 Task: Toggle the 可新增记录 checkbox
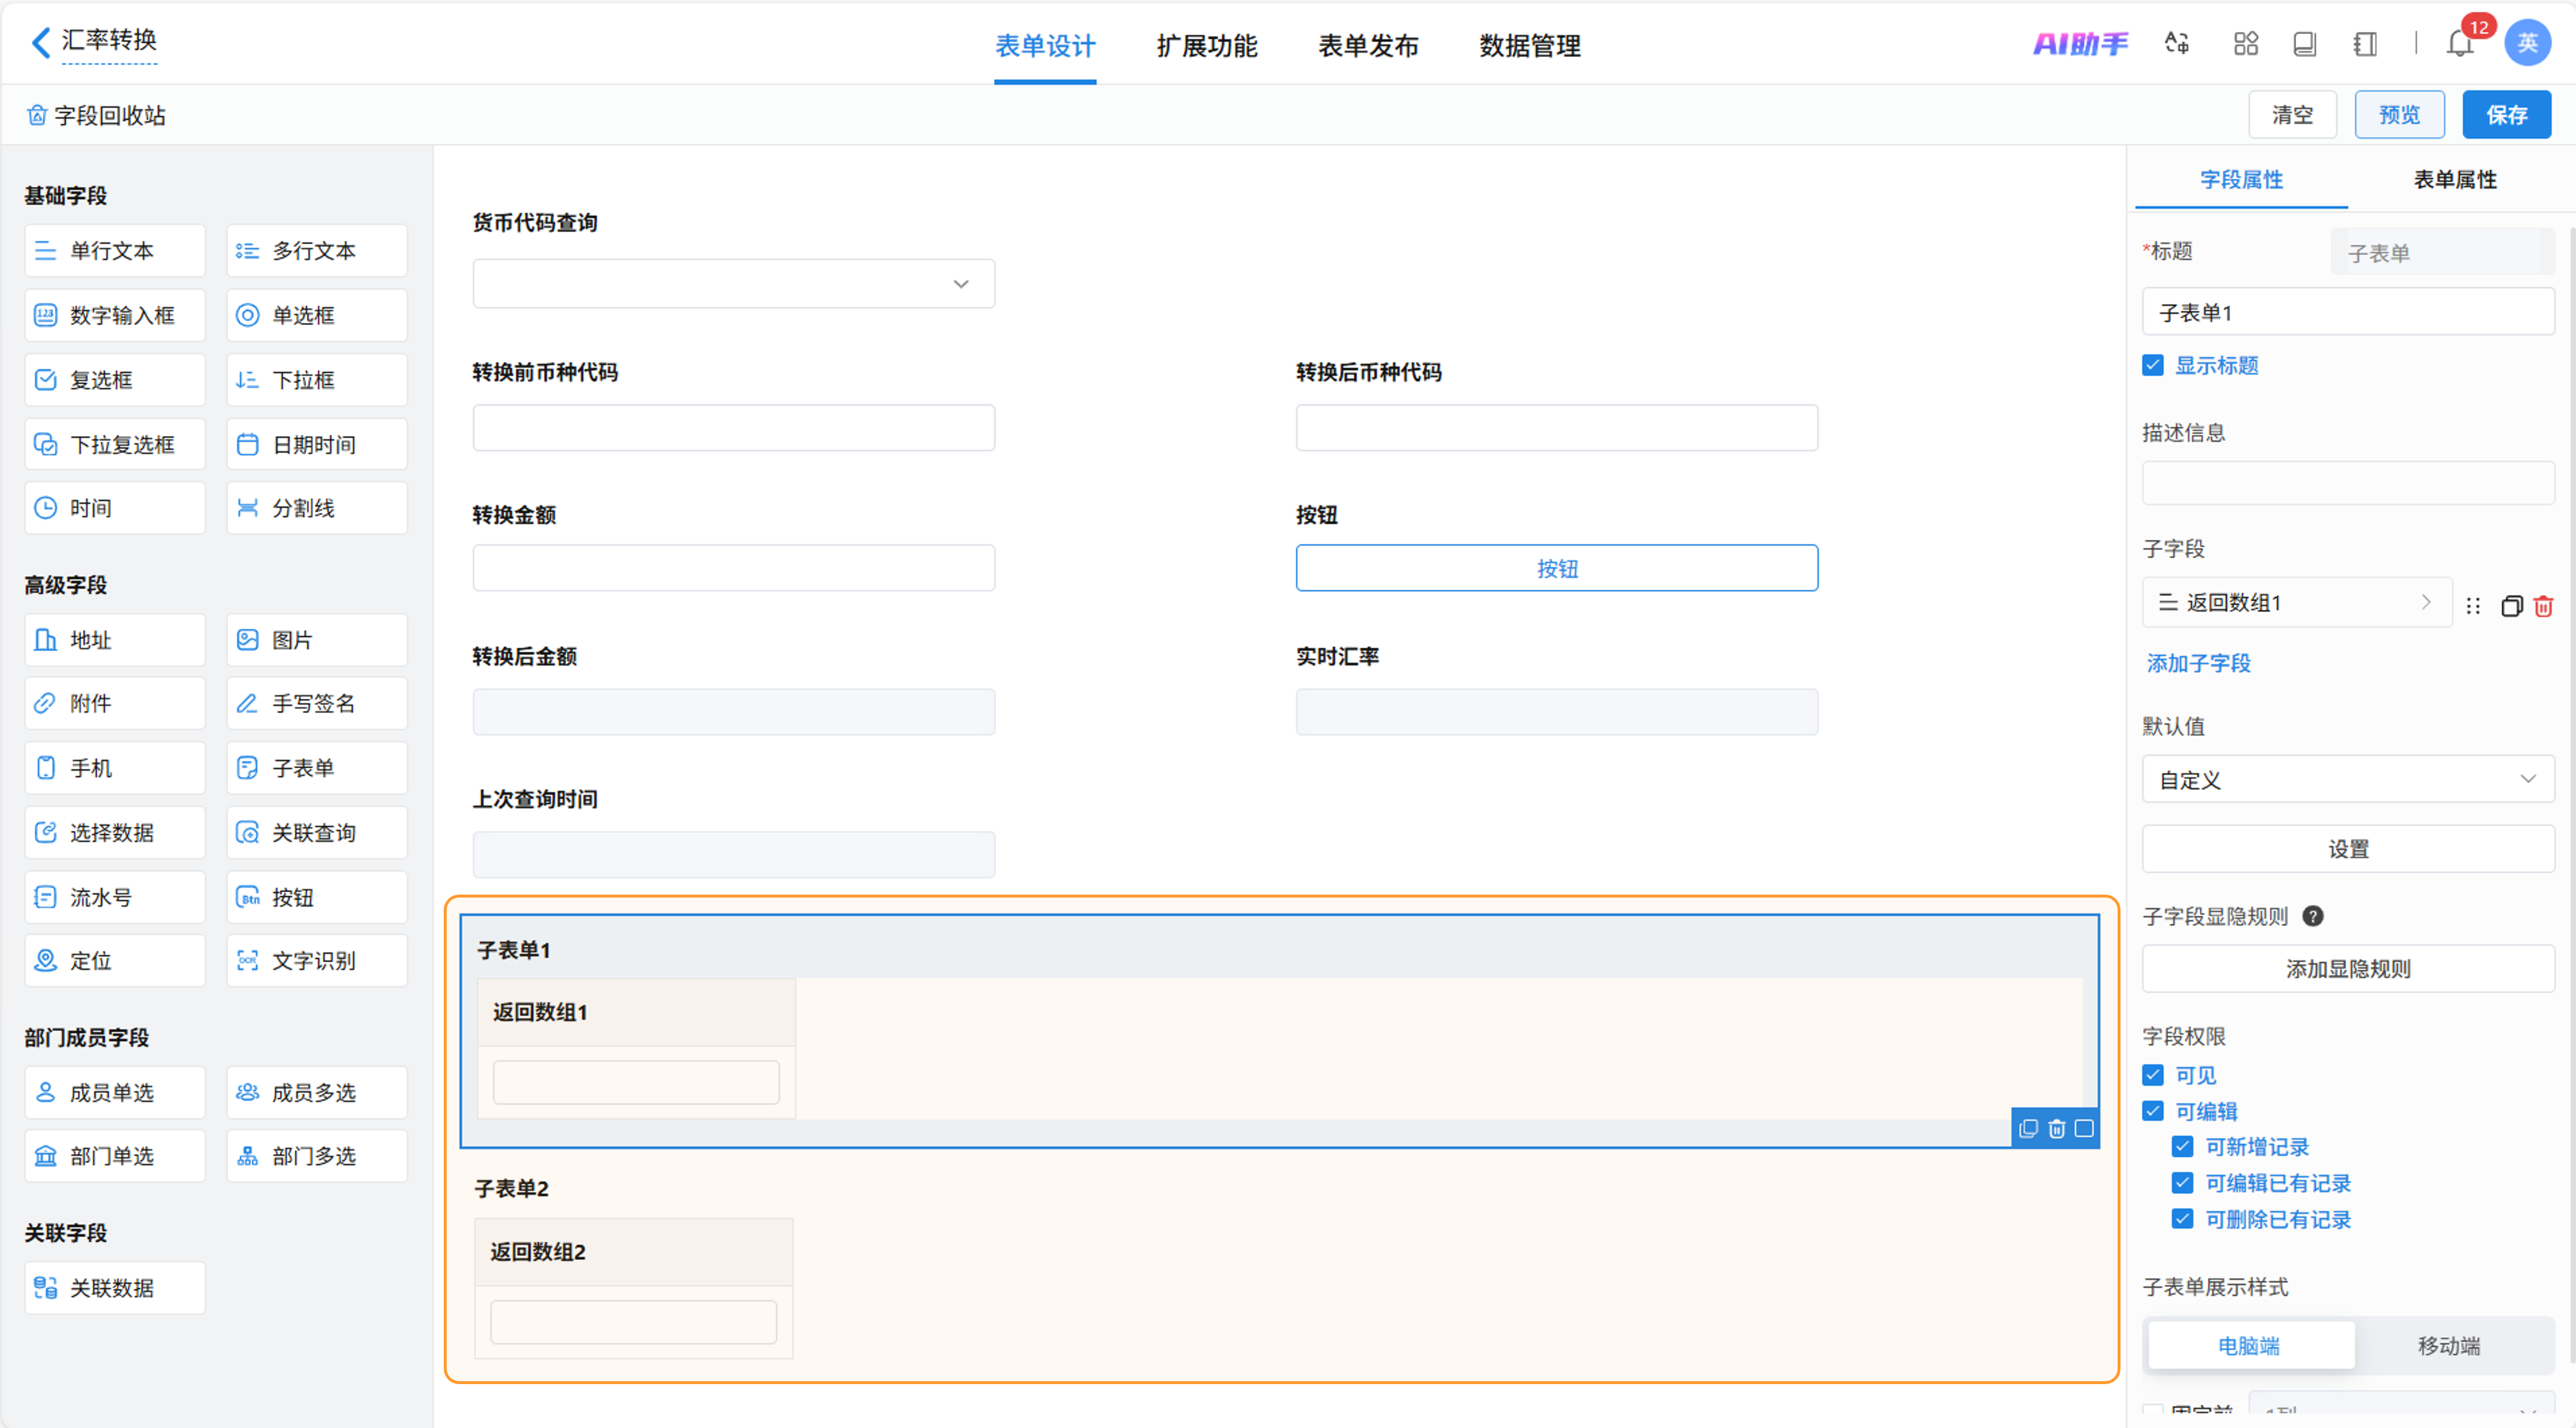point(2183,1147)
